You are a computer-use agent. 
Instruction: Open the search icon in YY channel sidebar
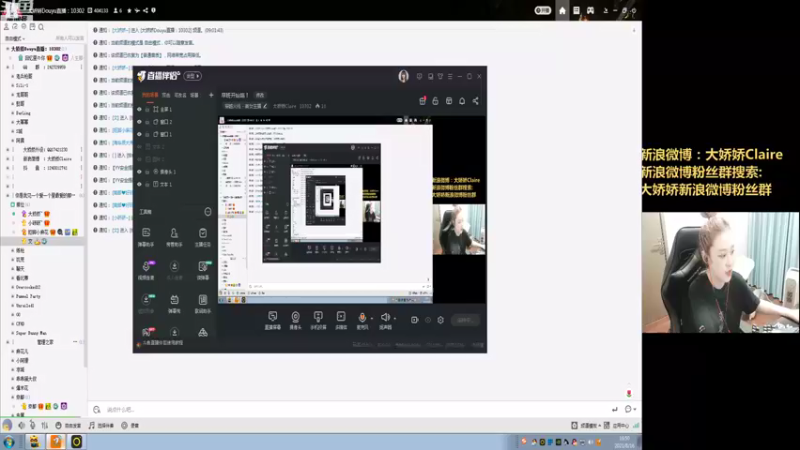click(x=41, y=27)
